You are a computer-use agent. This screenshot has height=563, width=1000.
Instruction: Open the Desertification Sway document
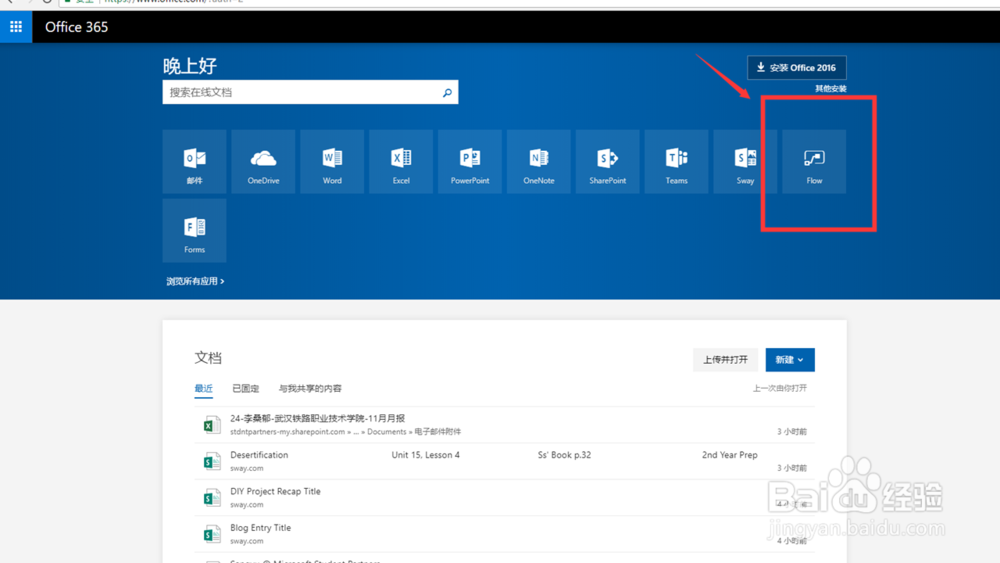(259, 455)
